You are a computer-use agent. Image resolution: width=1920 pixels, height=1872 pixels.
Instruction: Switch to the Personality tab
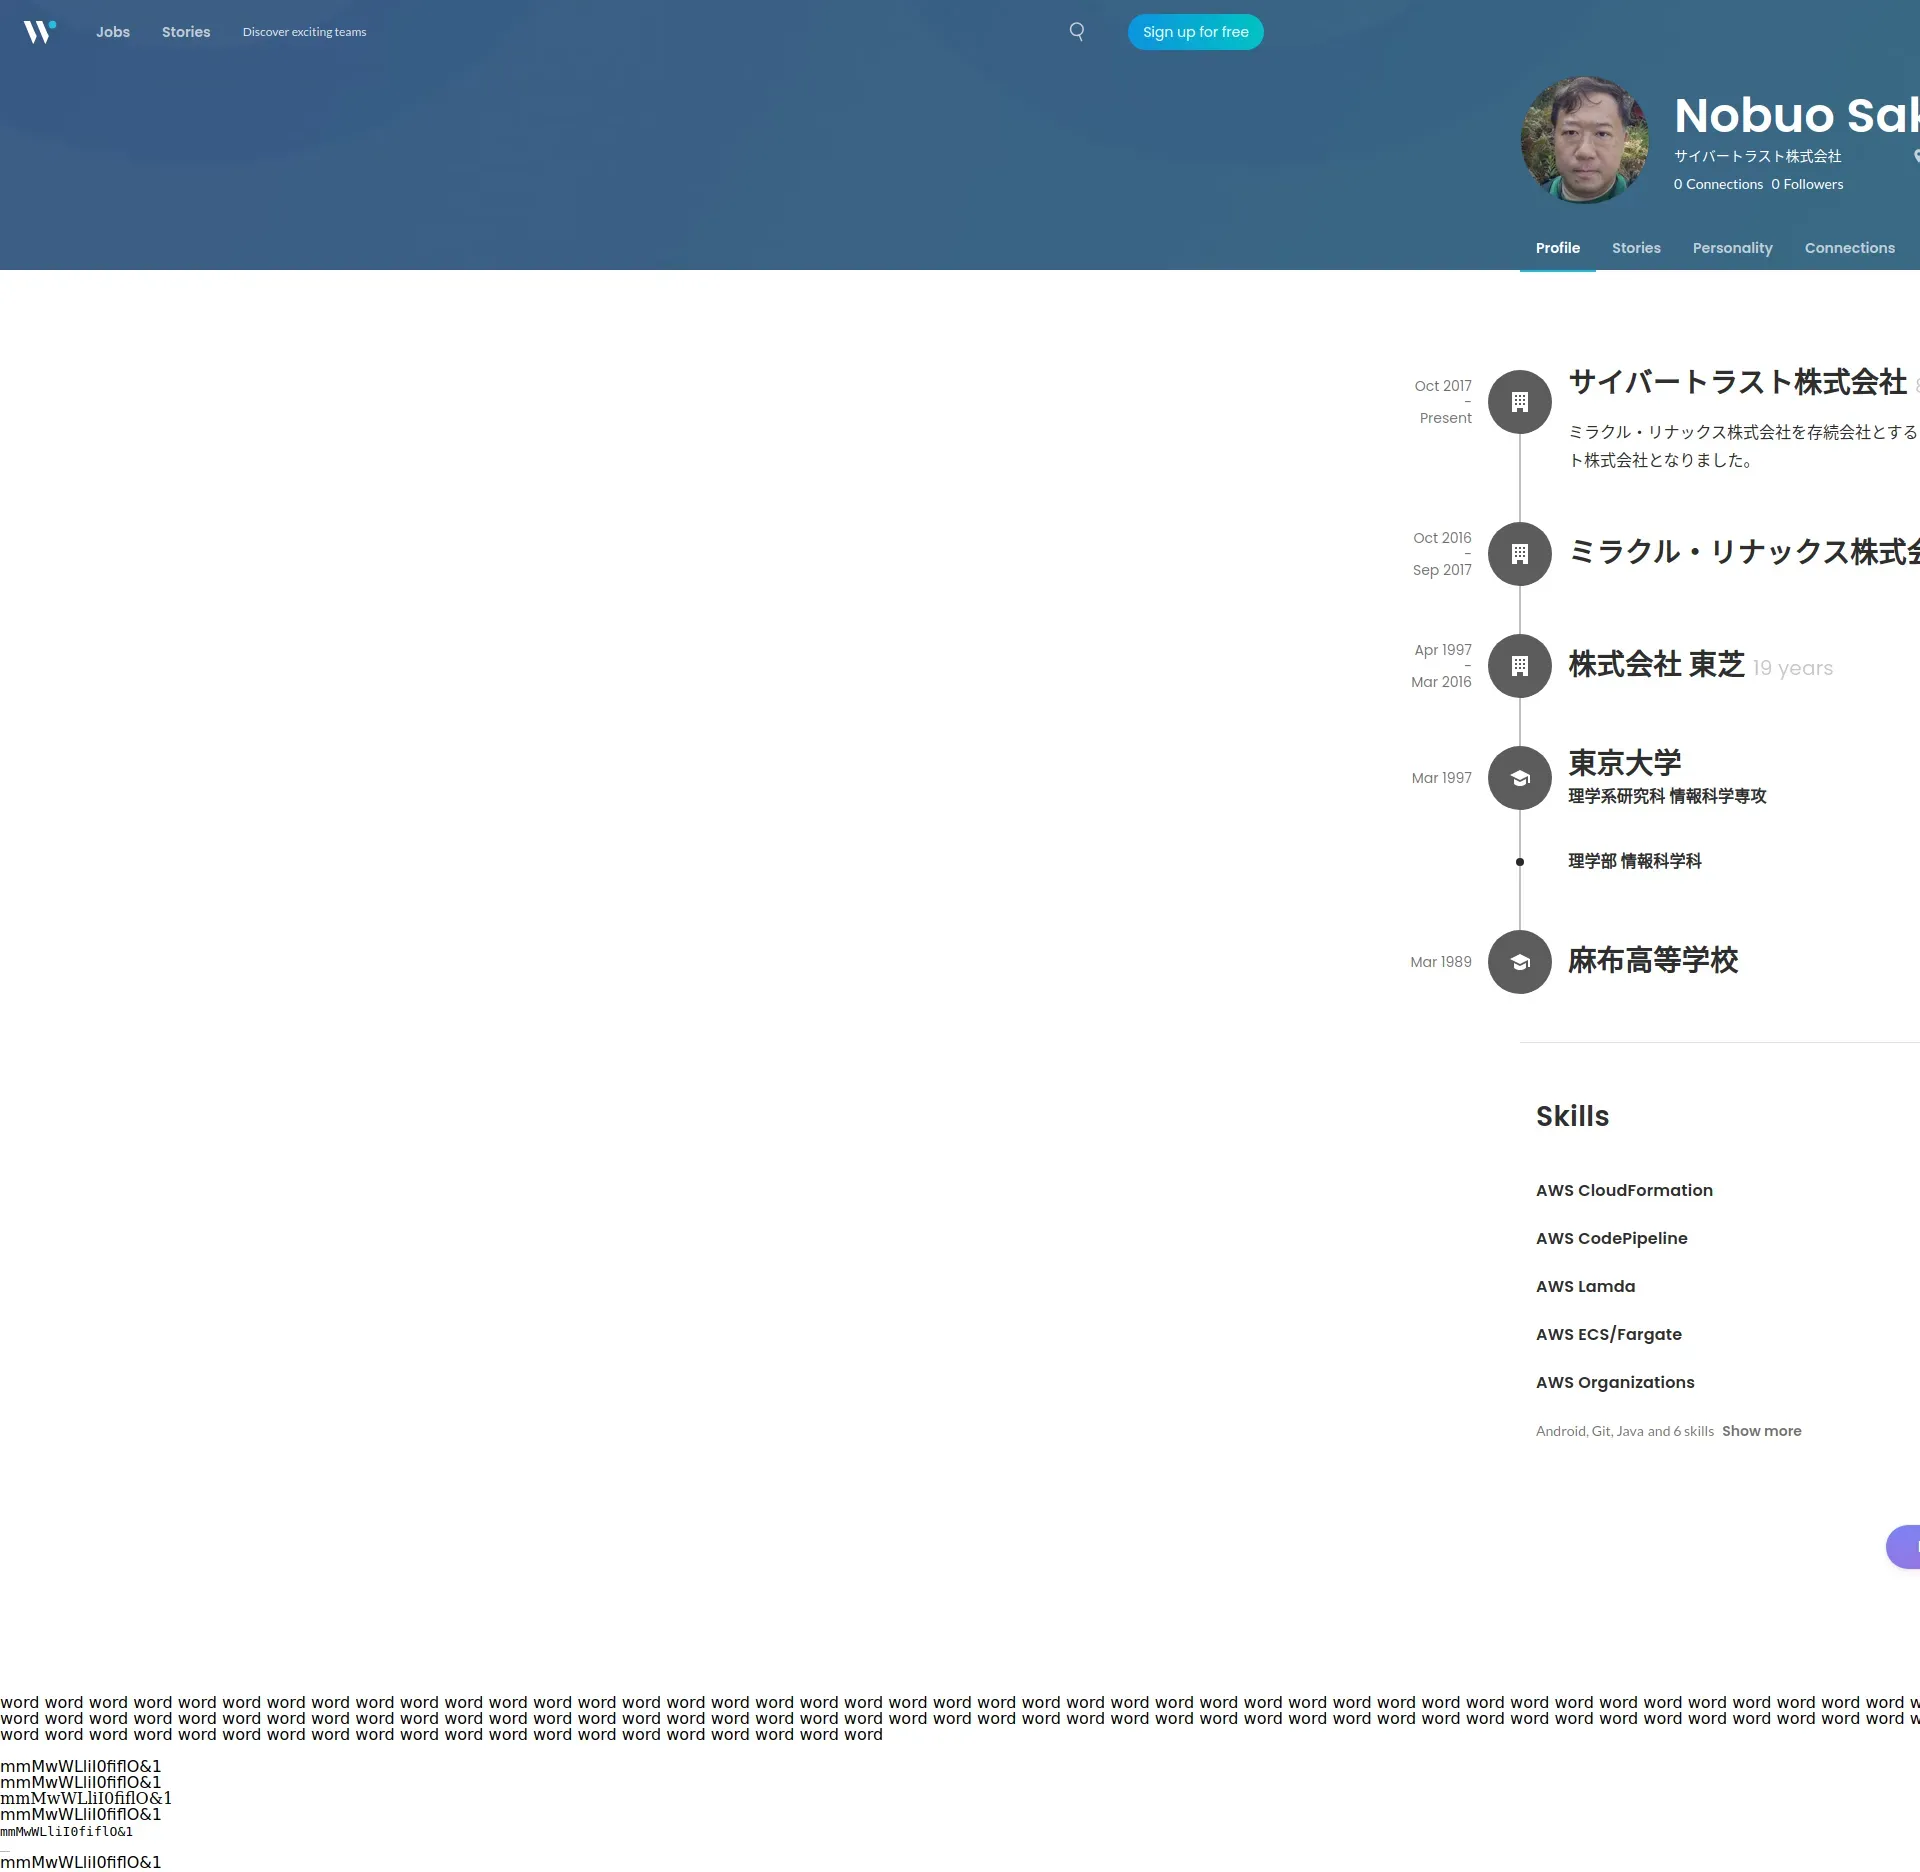coord(1732,248)
